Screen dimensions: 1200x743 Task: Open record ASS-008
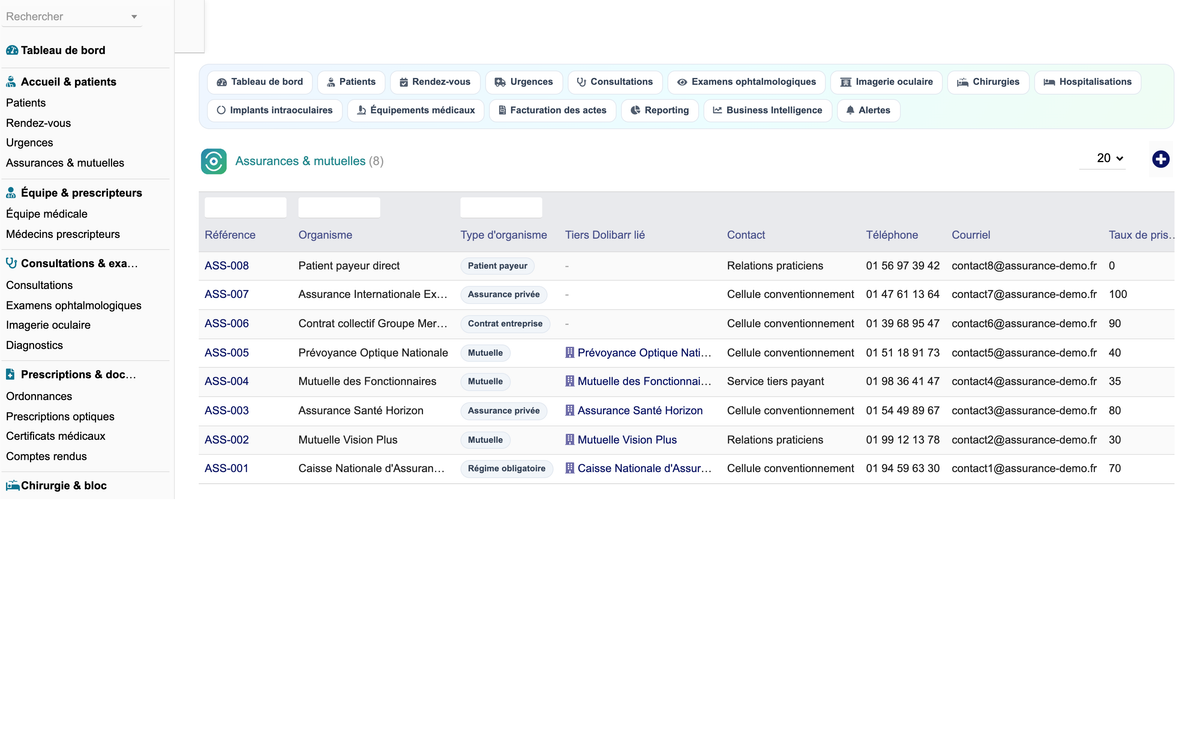pyautogui.click(x=227, y=266)
